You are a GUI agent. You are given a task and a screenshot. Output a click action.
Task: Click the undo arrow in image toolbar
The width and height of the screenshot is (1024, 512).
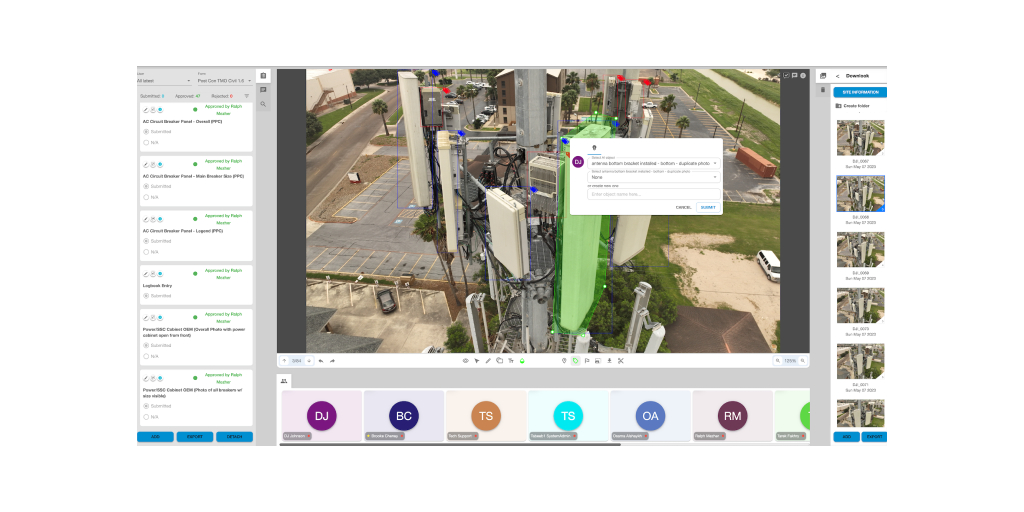(x=320, y=360)
